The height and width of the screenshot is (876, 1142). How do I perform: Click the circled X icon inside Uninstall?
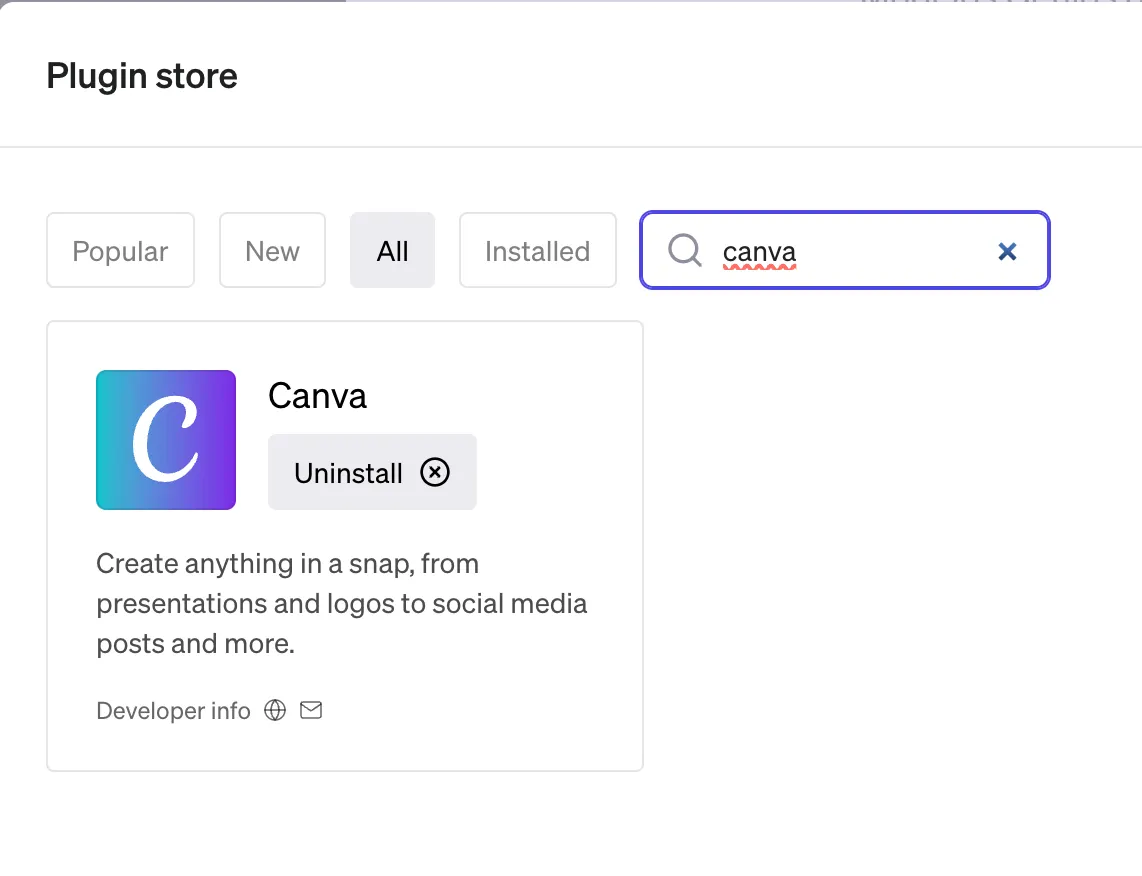pyautogui.click(x=435, y=472)
